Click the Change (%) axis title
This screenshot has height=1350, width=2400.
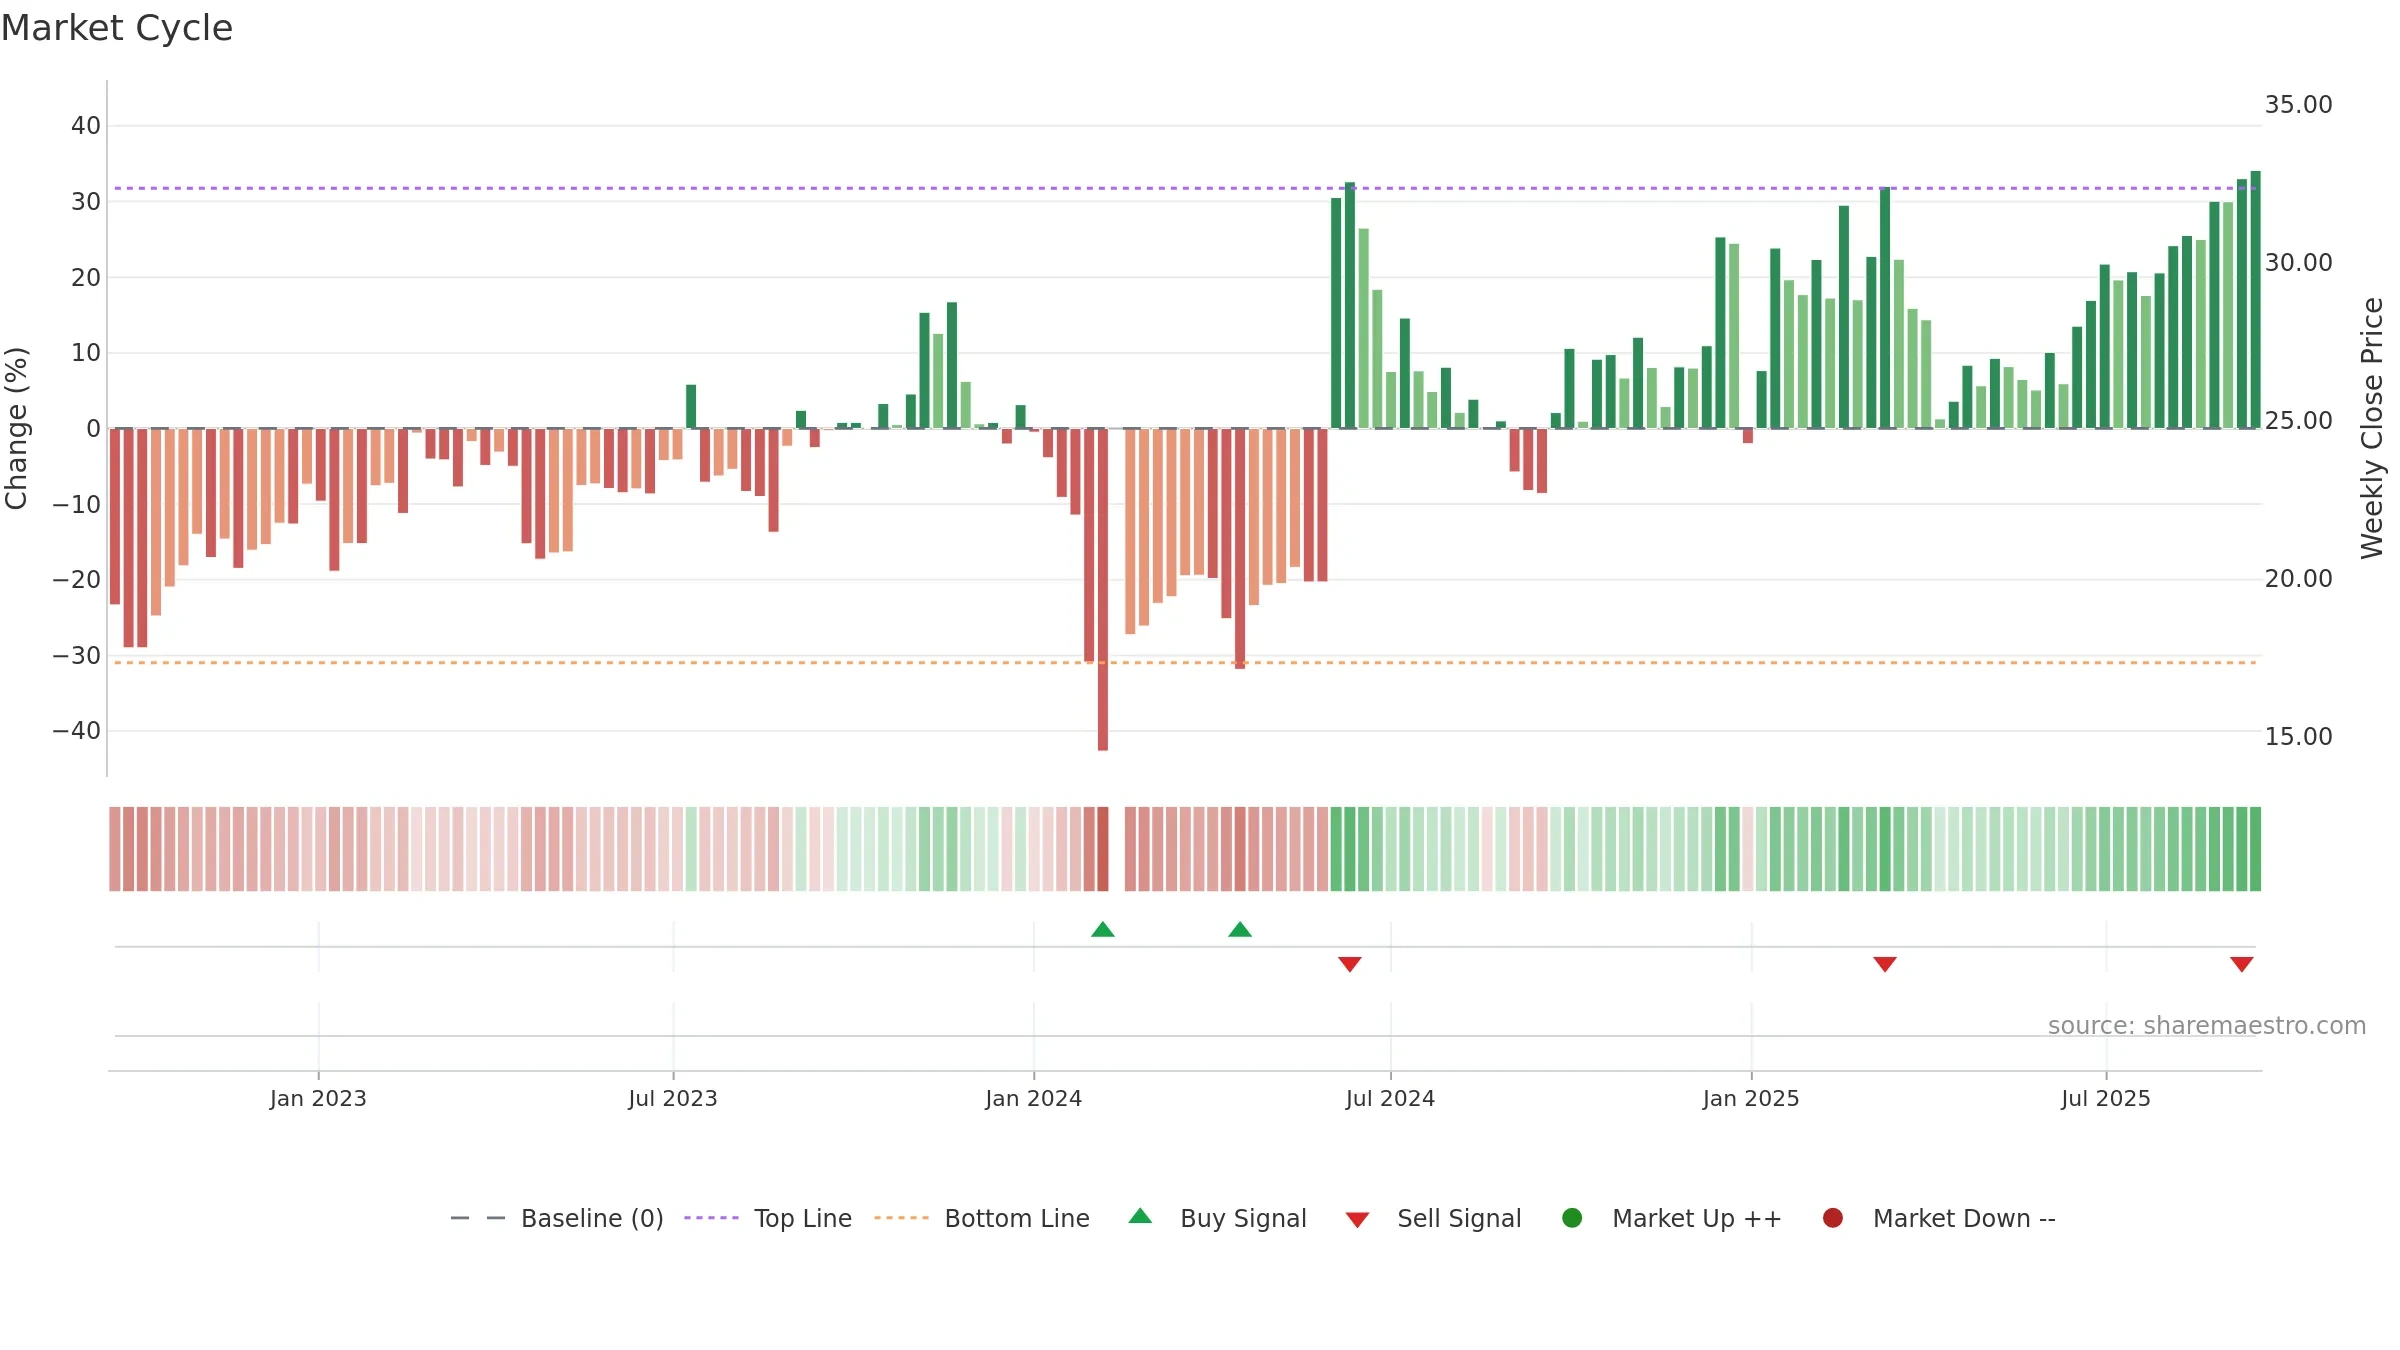[16, 428]
